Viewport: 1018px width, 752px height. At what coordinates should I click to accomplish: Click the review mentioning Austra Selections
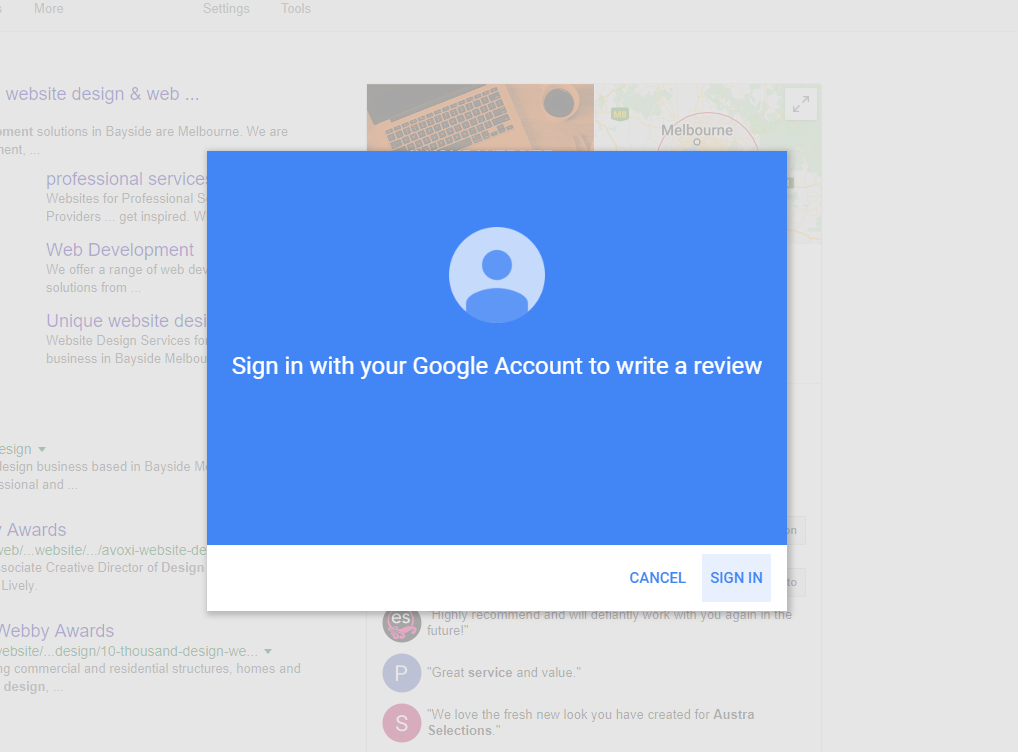590,722
